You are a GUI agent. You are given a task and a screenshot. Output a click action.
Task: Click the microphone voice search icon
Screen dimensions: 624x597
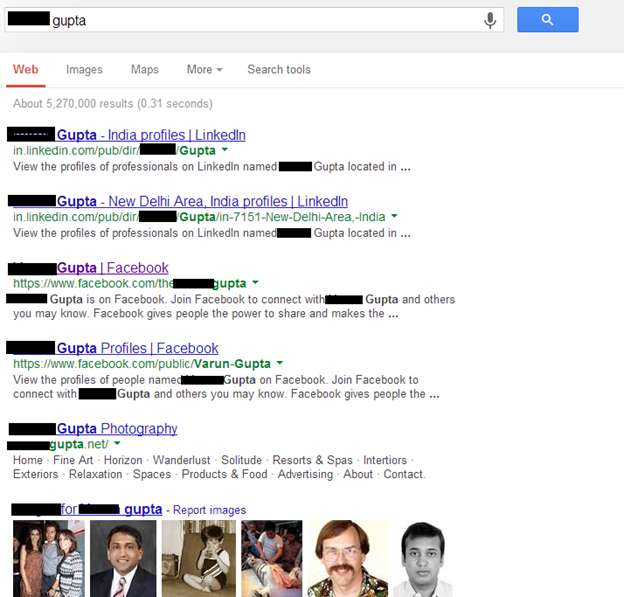[x=490, y=20]
